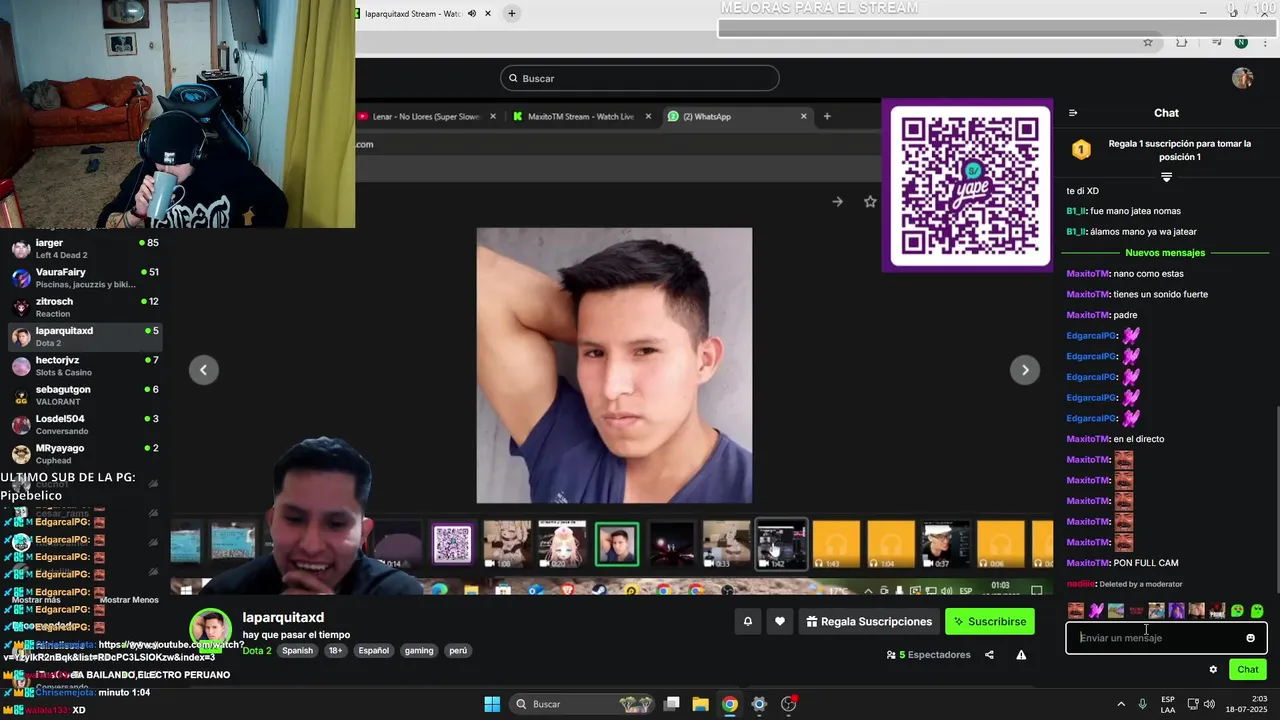1280x720 pixels.
Task: Click the Suscribirse button
Action: [990, 622]
